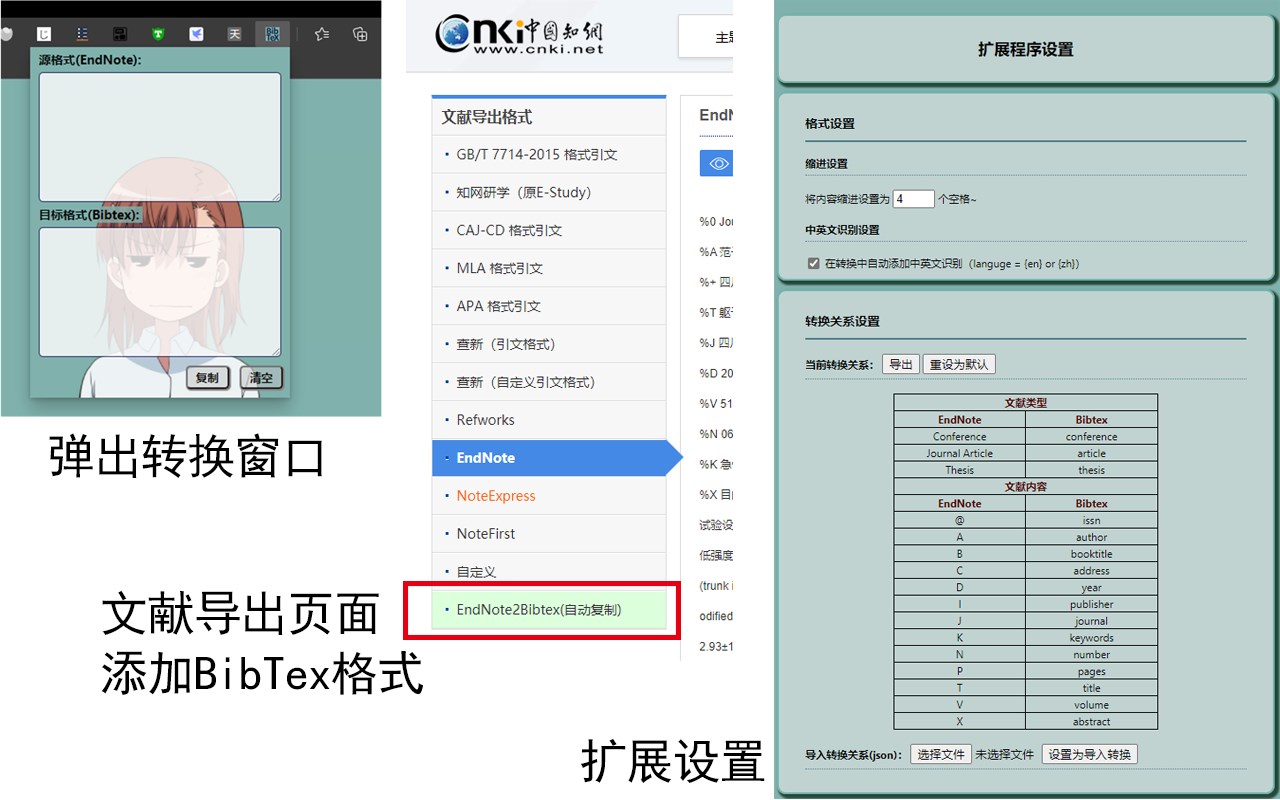Open the browser collections icon

[x=360, y=34]
